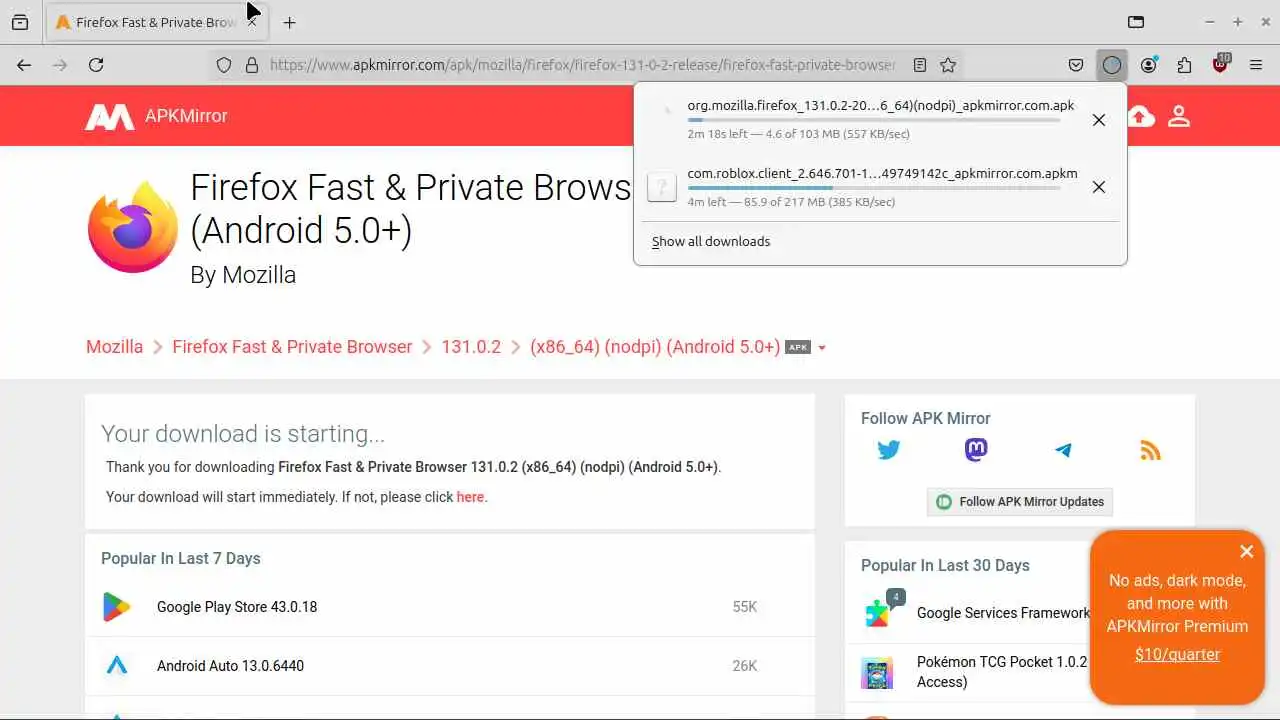Bookmark this page with the star icon
The height and width of the screenshot is (720, 1280).
948,65
